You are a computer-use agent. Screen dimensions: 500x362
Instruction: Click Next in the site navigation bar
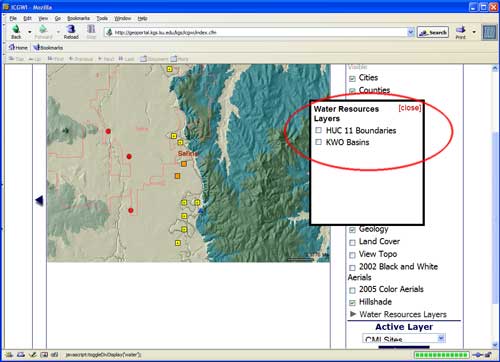[106, 59]
